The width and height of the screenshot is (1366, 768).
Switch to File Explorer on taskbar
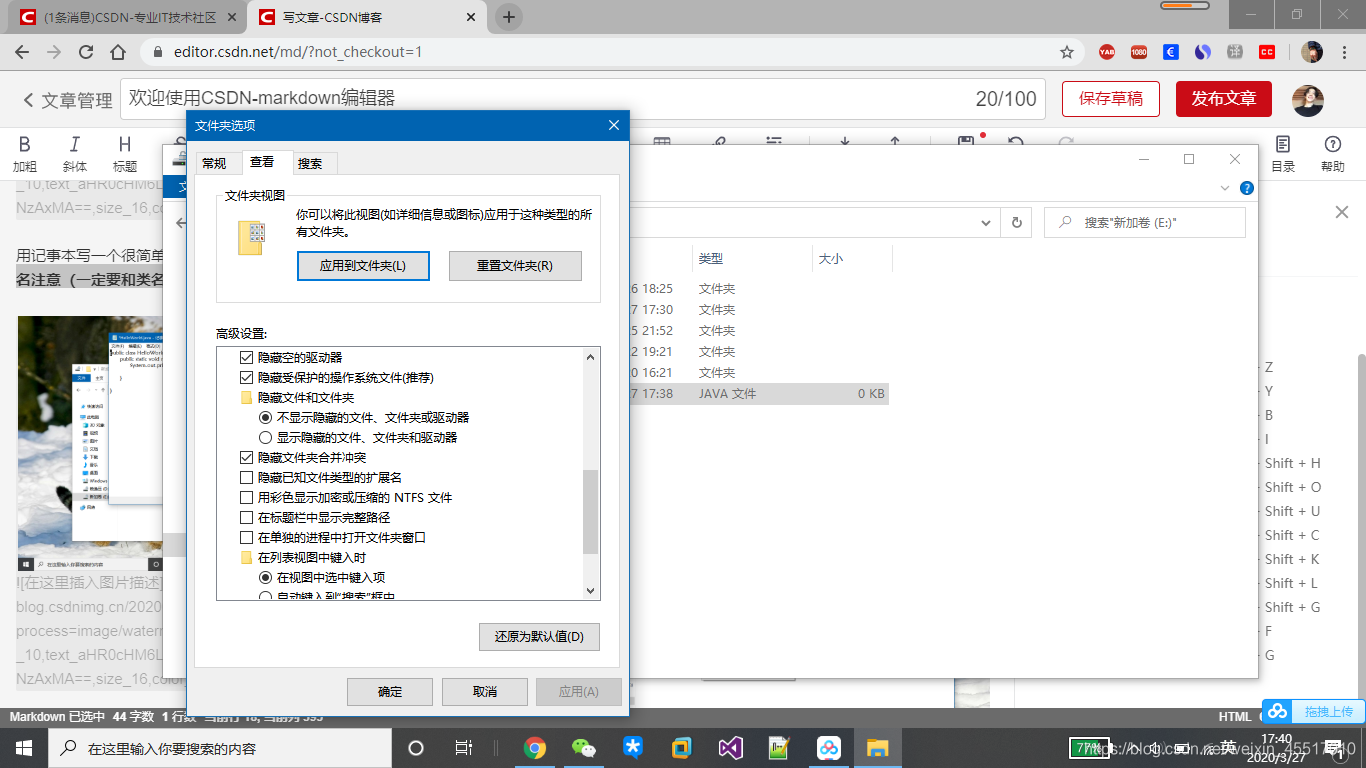pos(877,747)
